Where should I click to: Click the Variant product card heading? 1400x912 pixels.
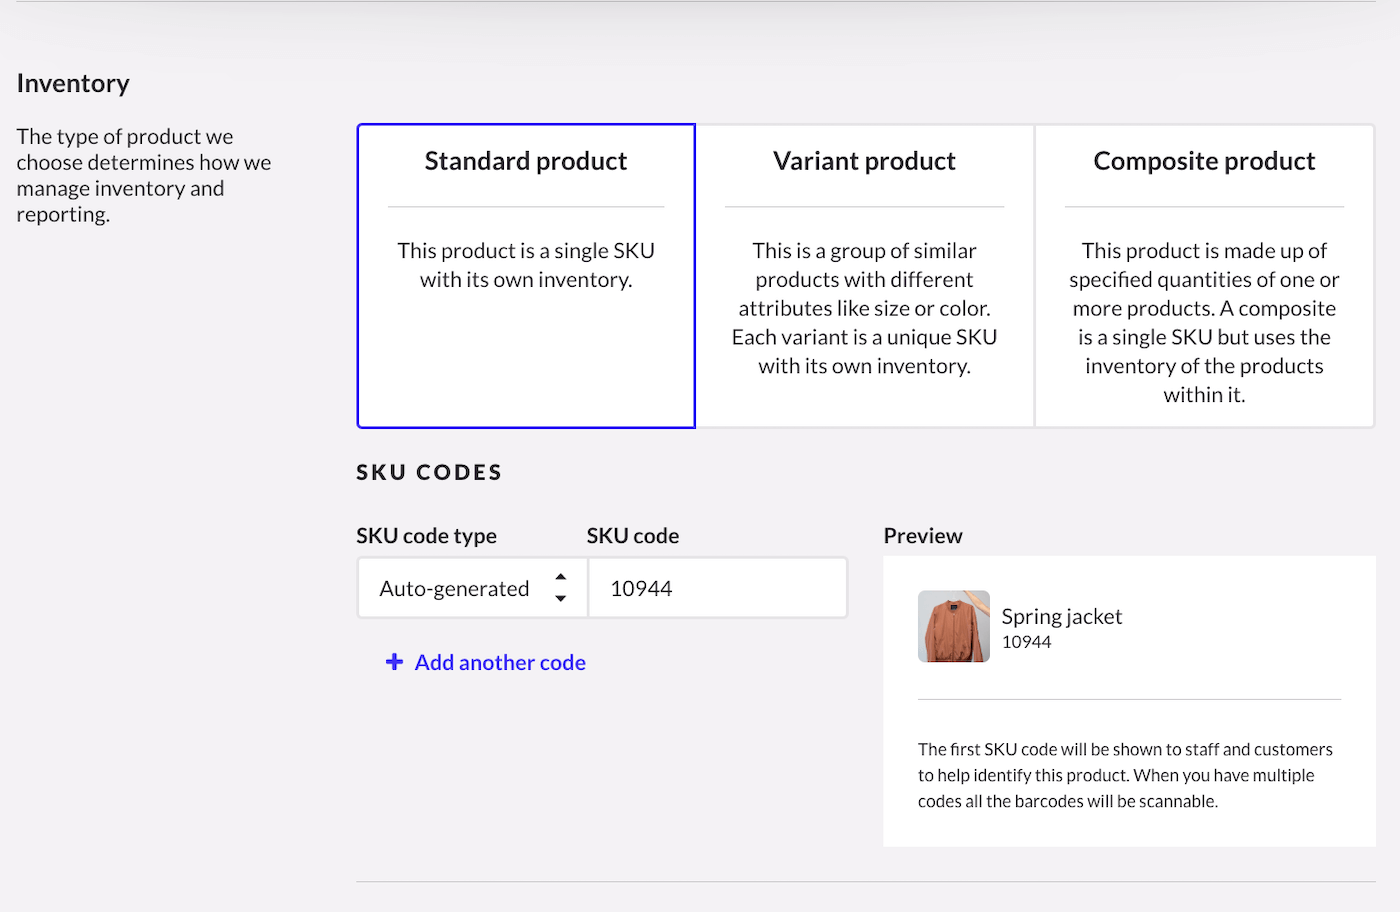[864, 160]
